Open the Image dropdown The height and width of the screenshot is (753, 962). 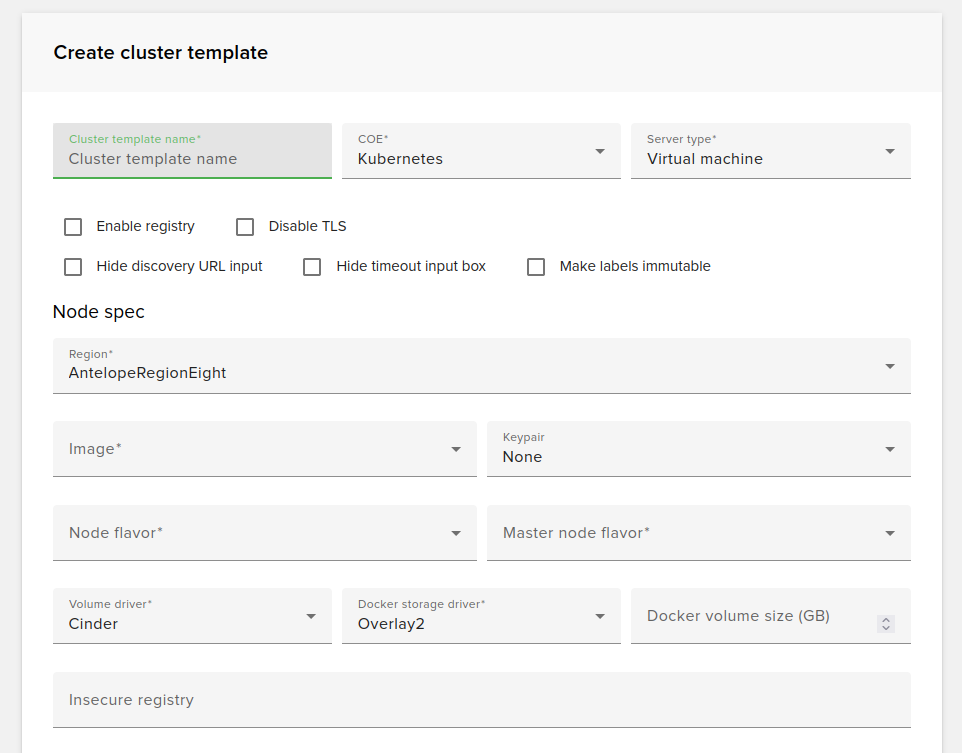(264, 449)
